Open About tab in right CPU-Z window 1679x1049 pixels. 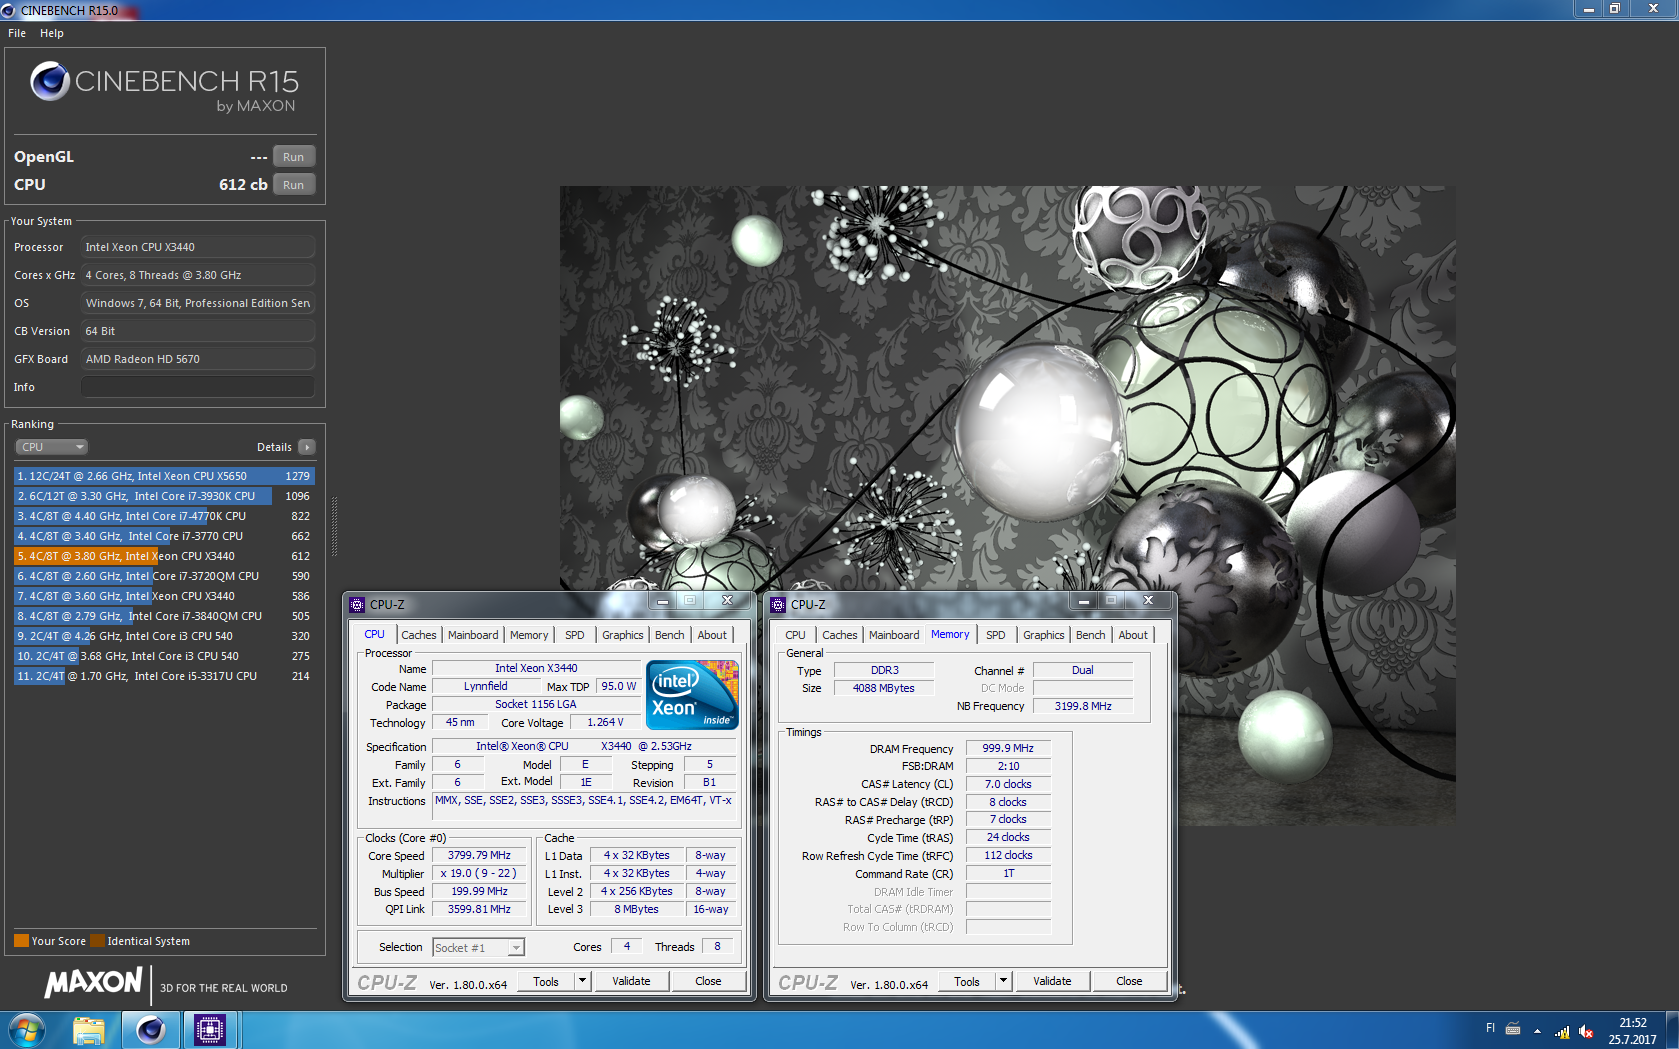coord(1133,635)
